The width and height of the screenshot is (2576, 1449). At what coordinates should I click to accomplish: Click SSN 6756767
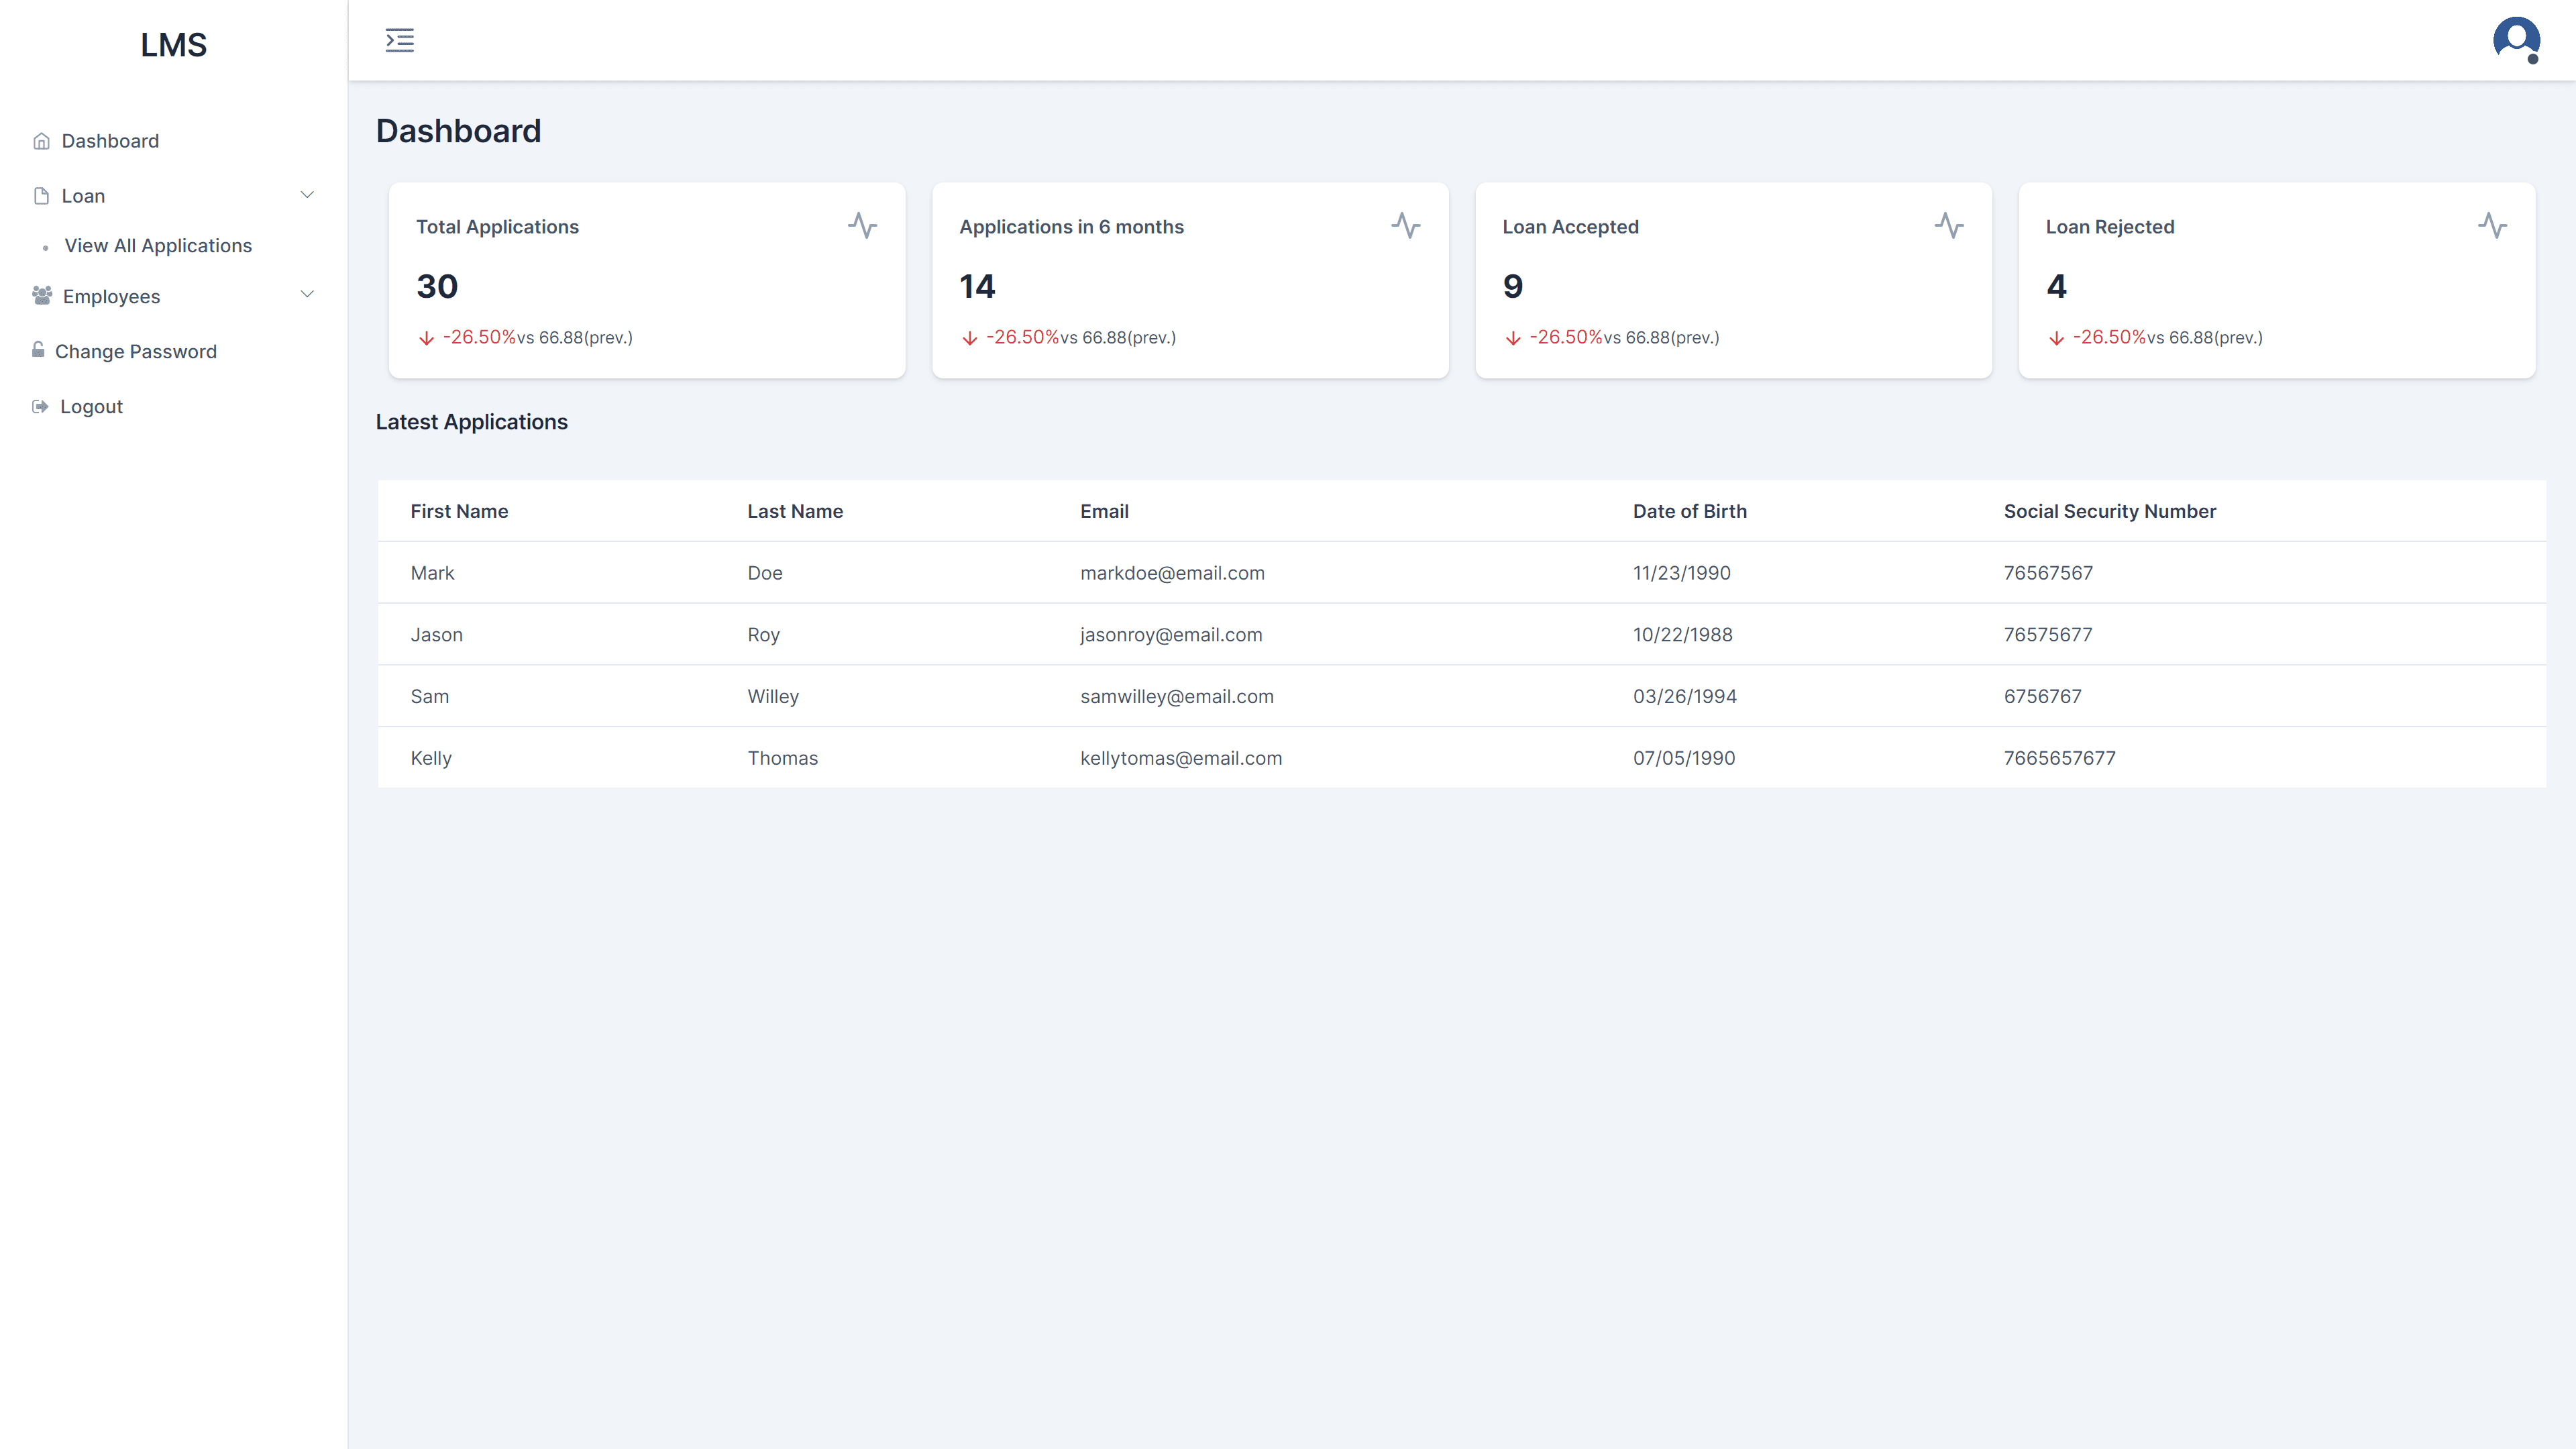click(x=2042, y=697)
